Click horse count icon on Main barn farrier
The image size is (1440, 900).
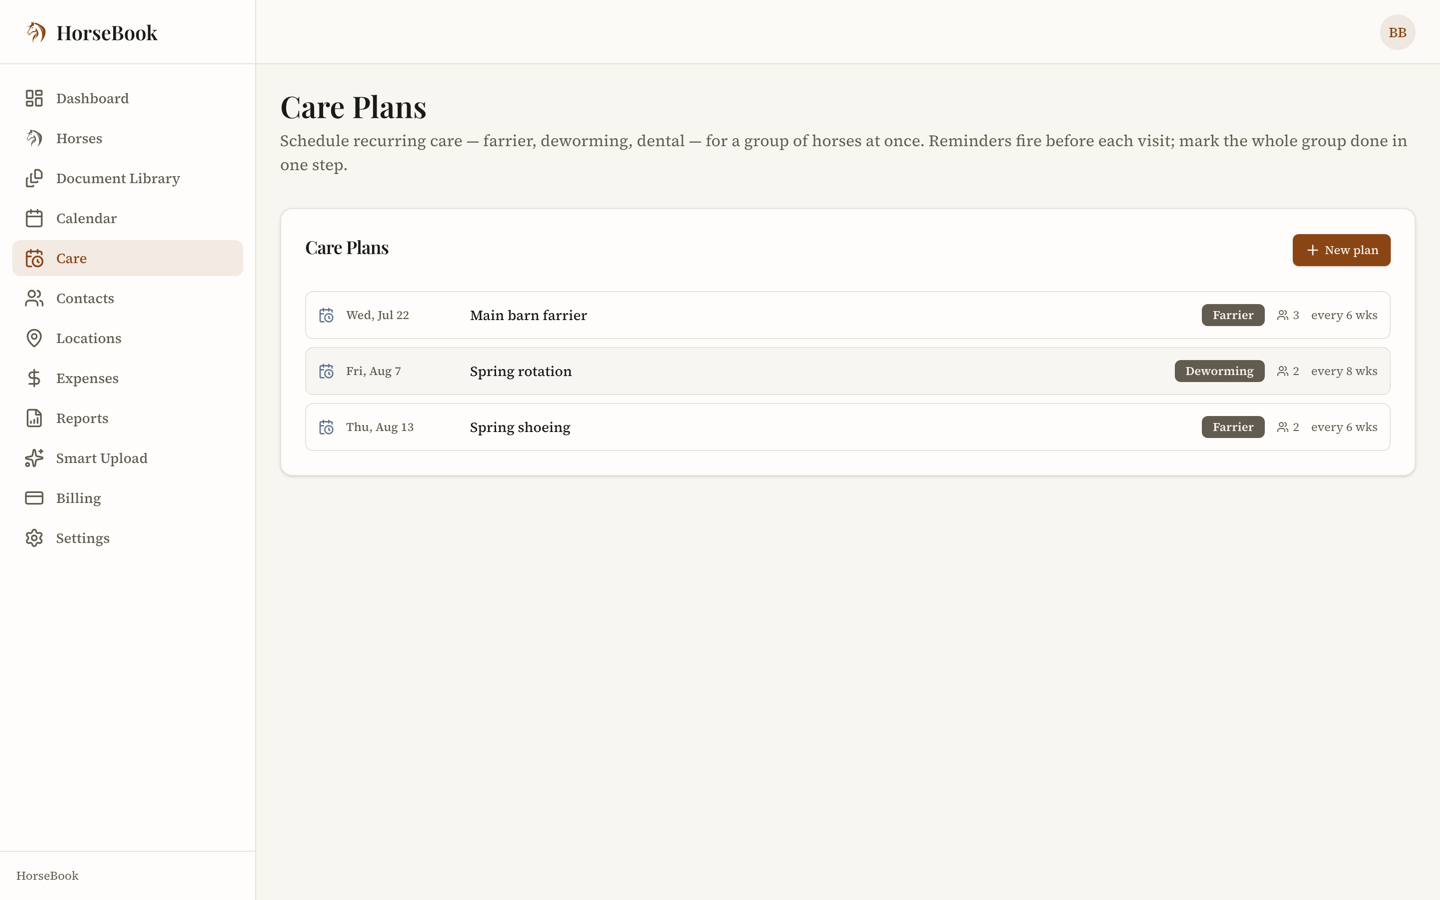pos(1283,315)
